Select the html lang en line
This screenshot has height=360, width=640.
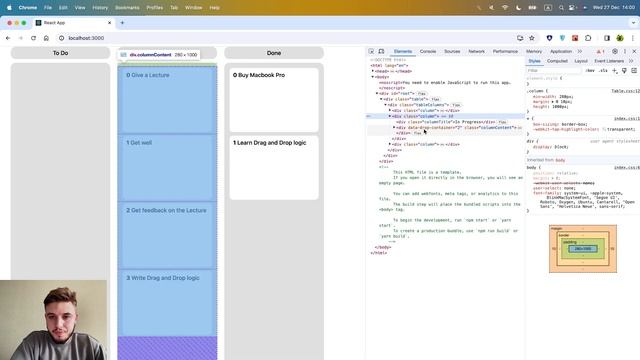[389, 65]
